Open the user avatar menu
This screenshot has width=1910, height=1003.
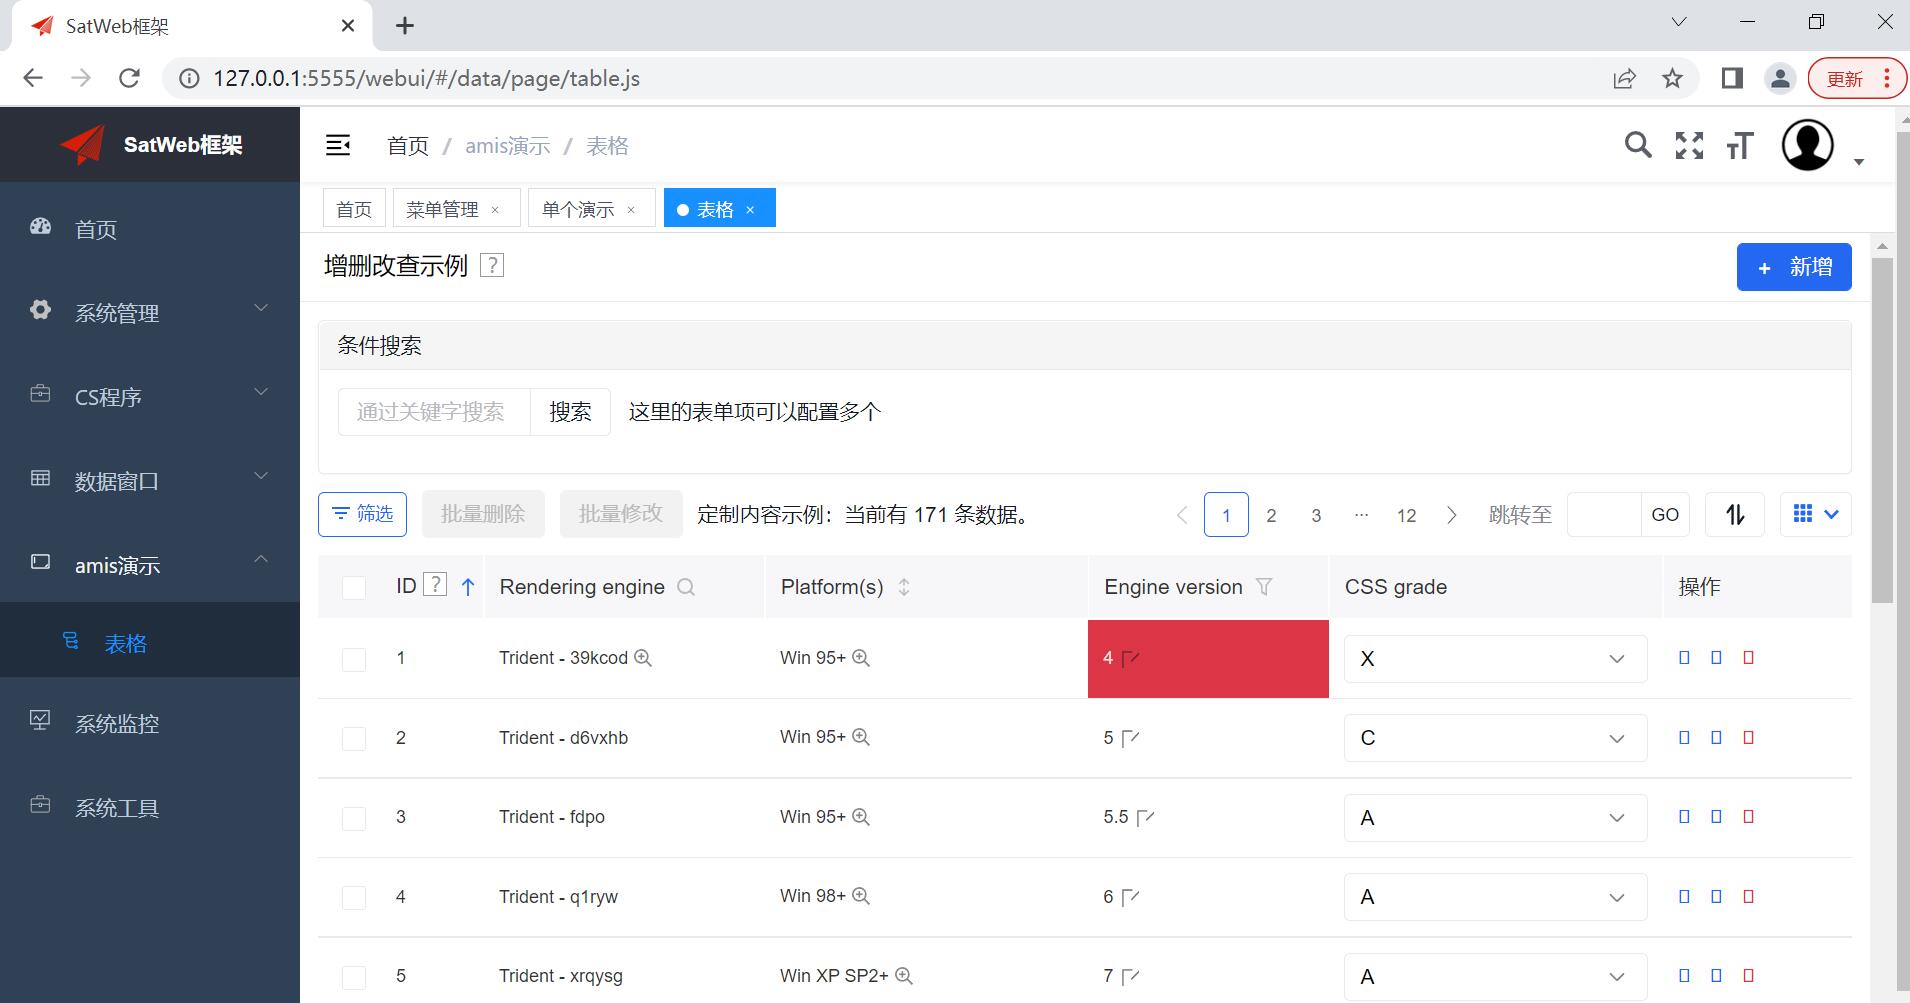(1807, 146)
